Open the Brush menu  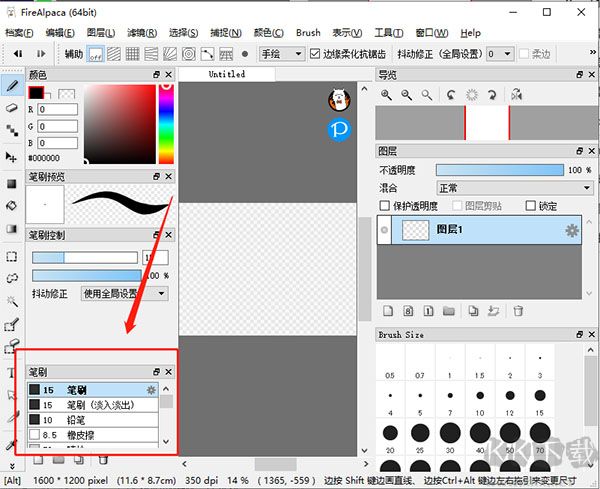tap(308, 33)
